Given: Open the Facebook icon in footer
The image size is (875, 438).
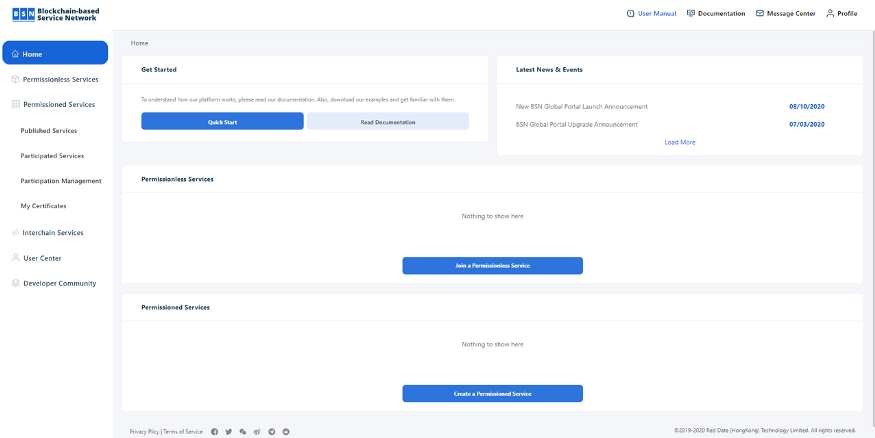Looking at the screenshot, I should point(214,432).
